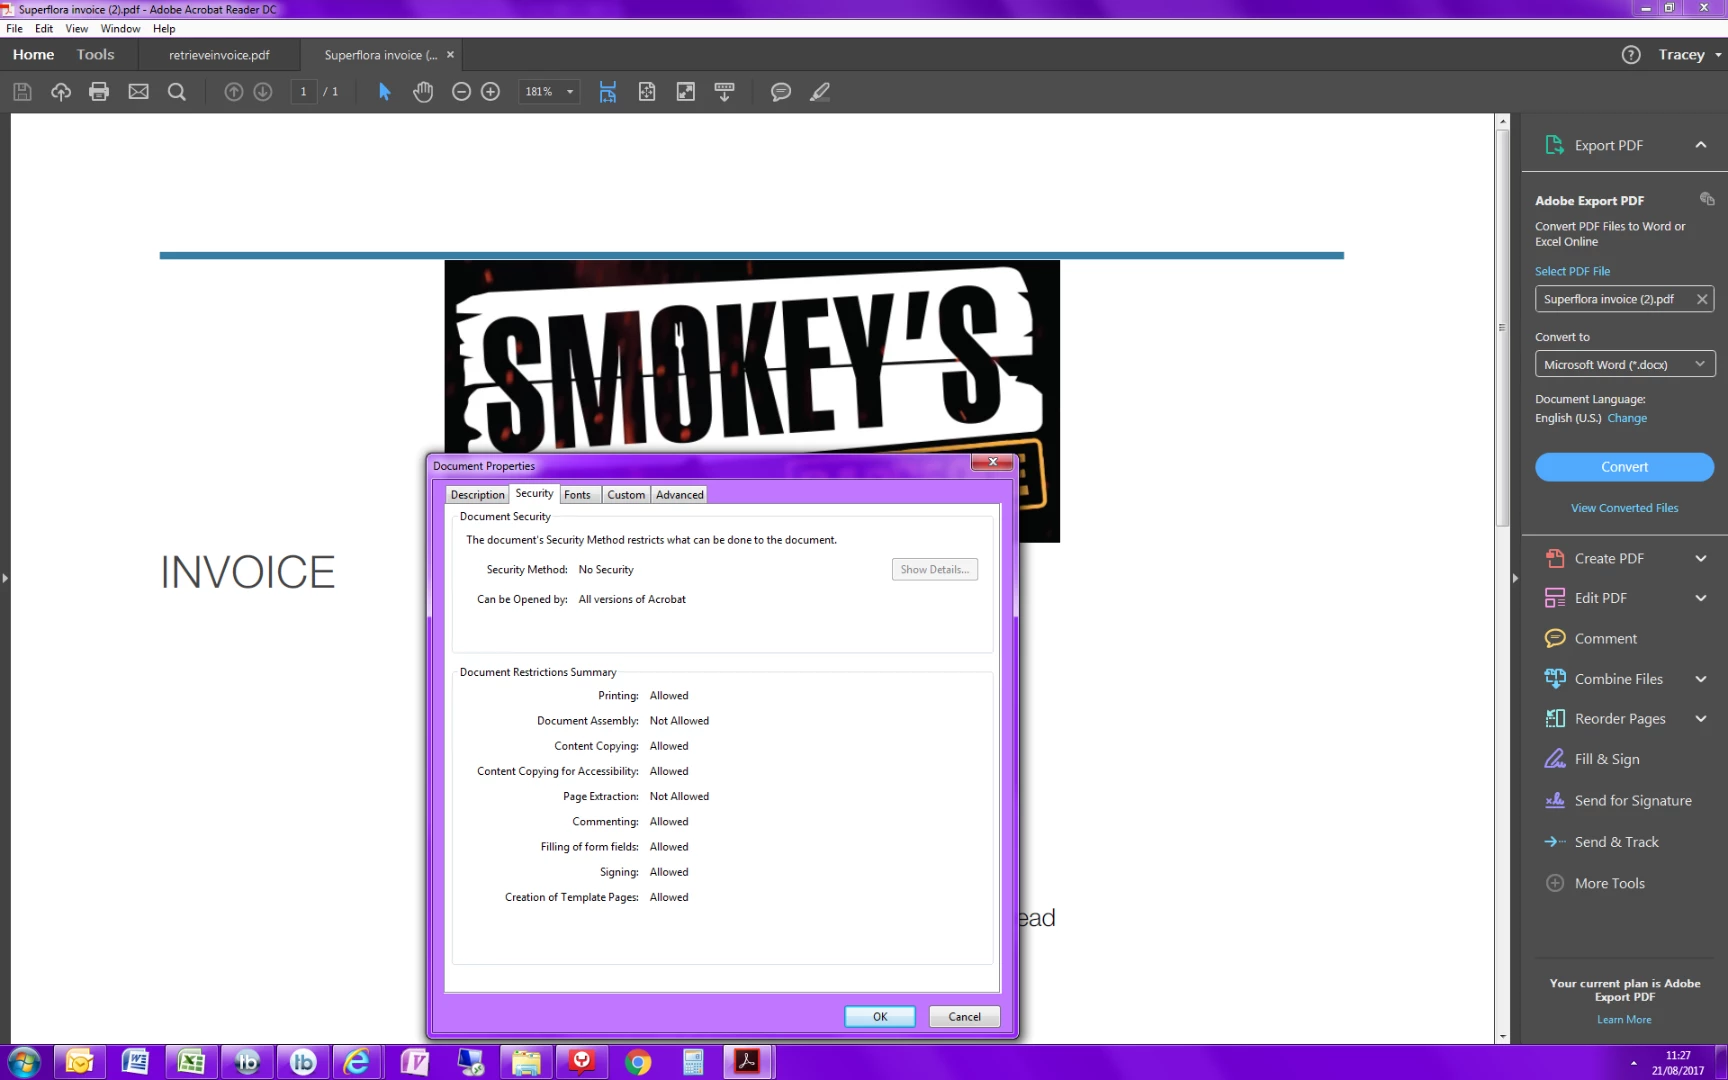Screen dimensions: 1728x1080
Task: Click the upload to cloud icon
Action: [61, 92]
